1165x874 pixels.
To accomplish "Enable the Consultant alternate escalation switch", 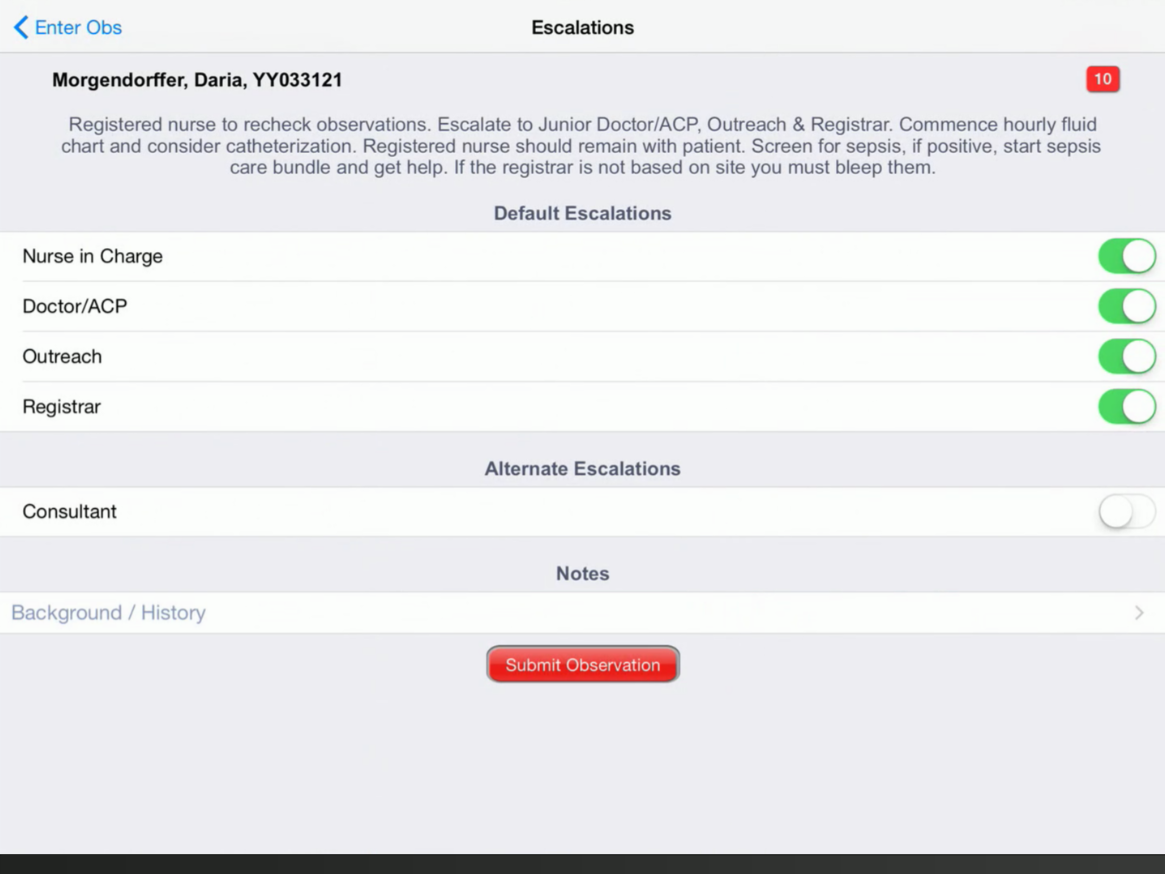I will pyautogui.click(x=1126, y=512).
